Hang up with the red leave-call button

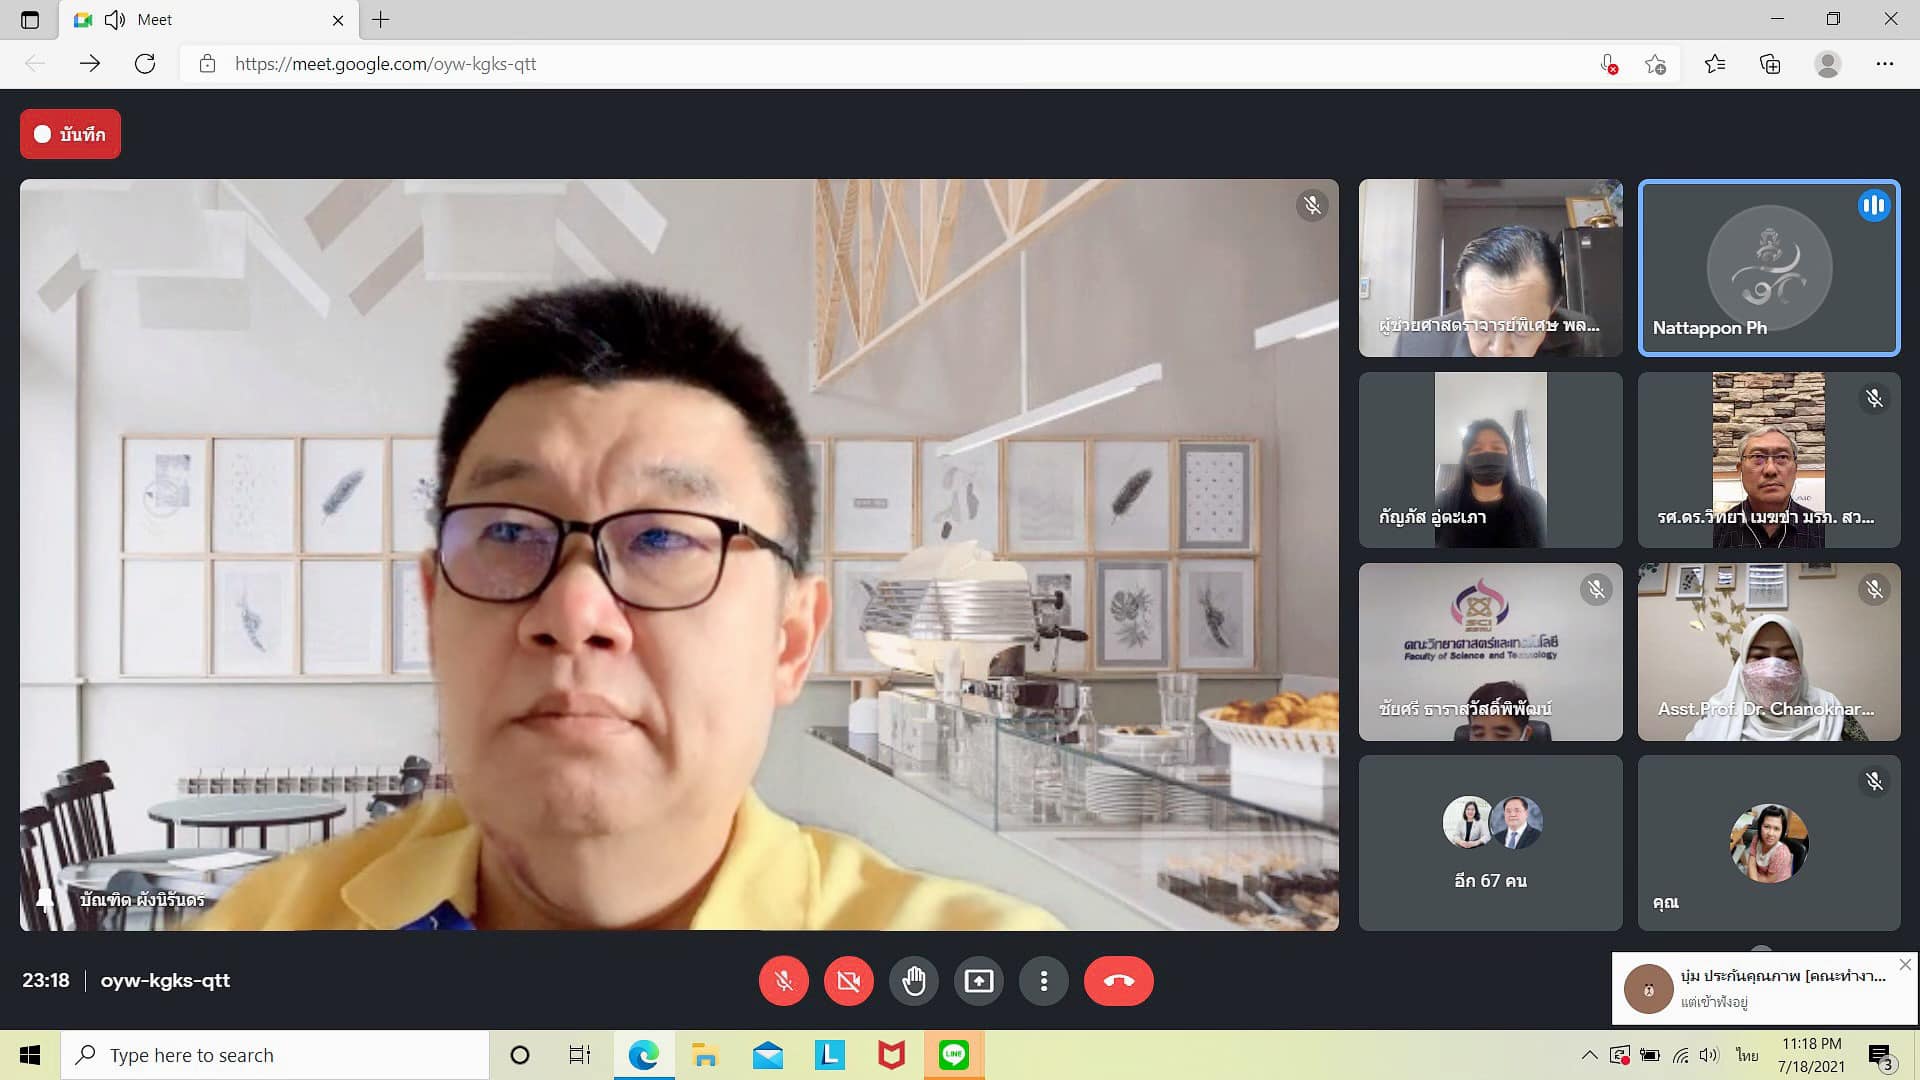coord(1118,981)
